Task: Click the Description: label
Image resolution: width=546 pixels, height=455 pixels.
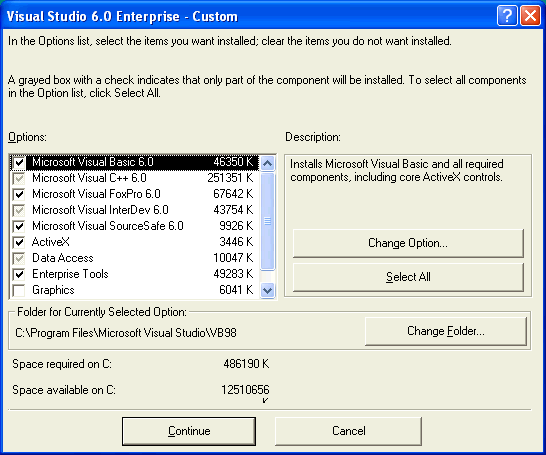Action: (x=313, y=137)
